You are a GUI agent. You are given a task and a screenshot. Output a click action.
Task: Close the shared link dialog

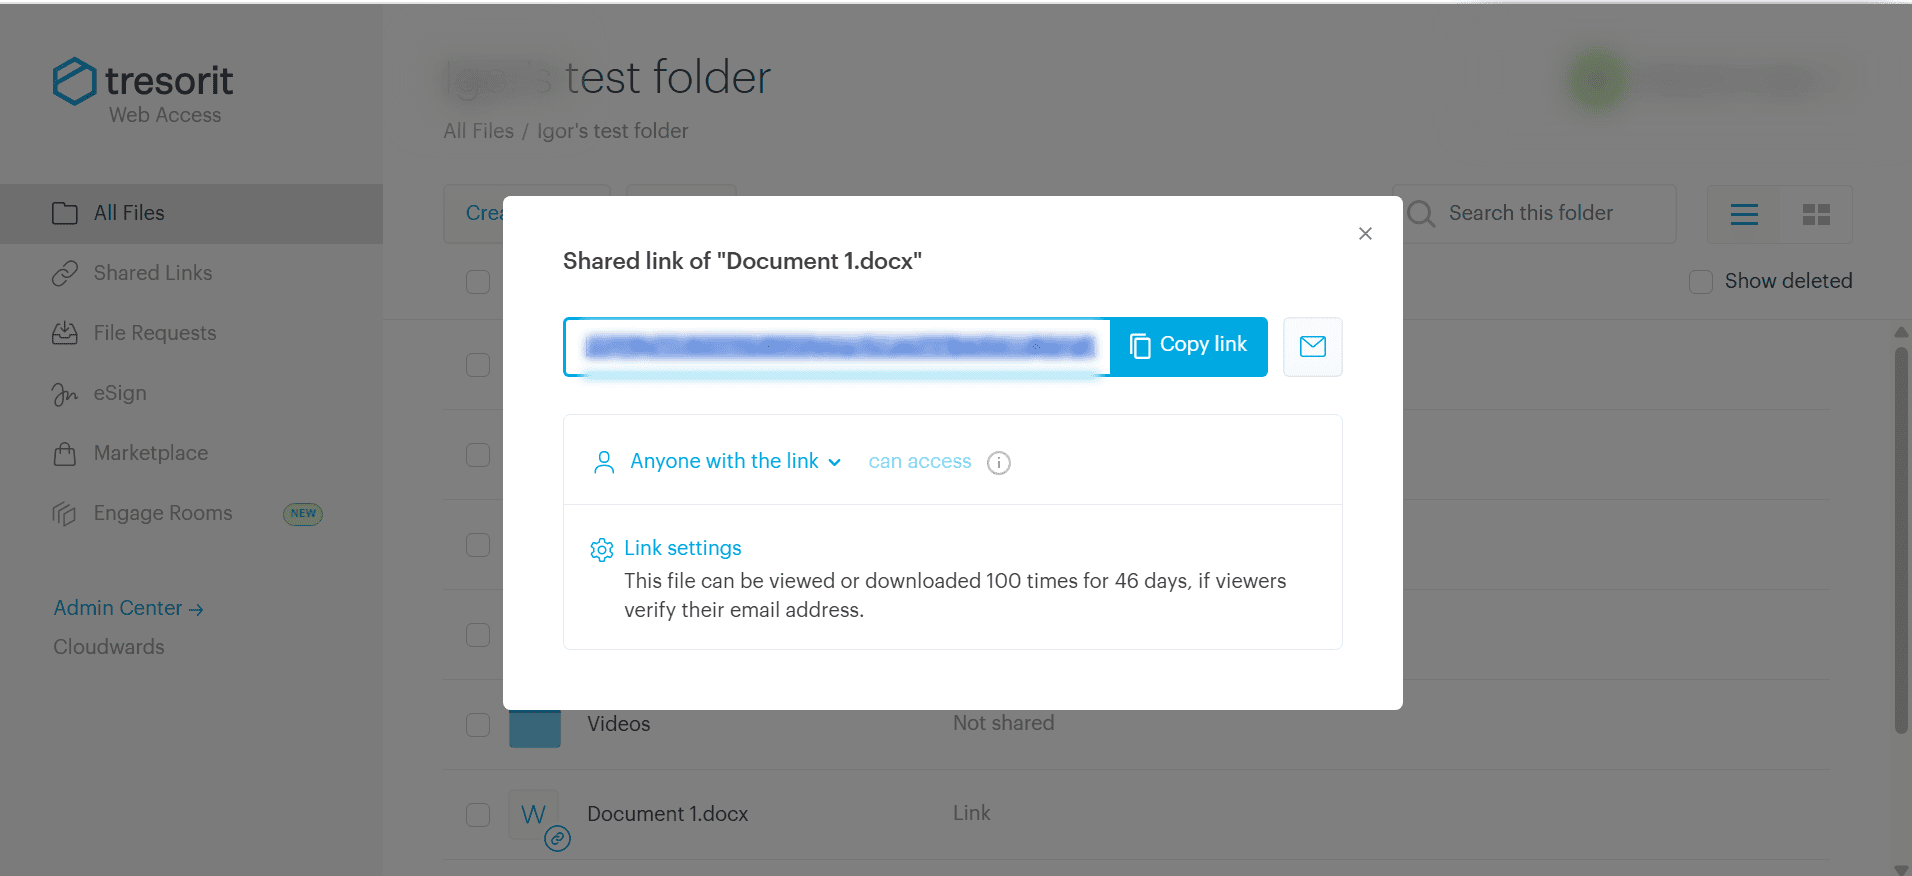tap(1365, 233)
